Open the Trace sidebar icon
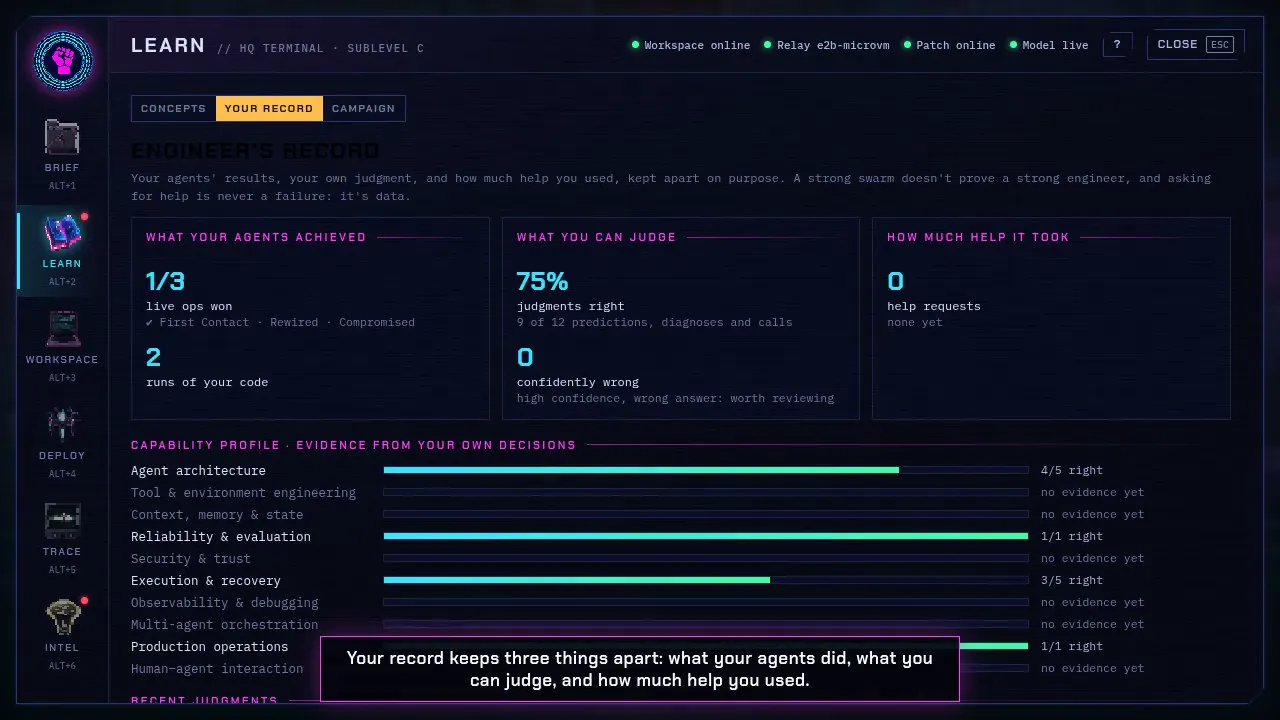 coord(62,522)
